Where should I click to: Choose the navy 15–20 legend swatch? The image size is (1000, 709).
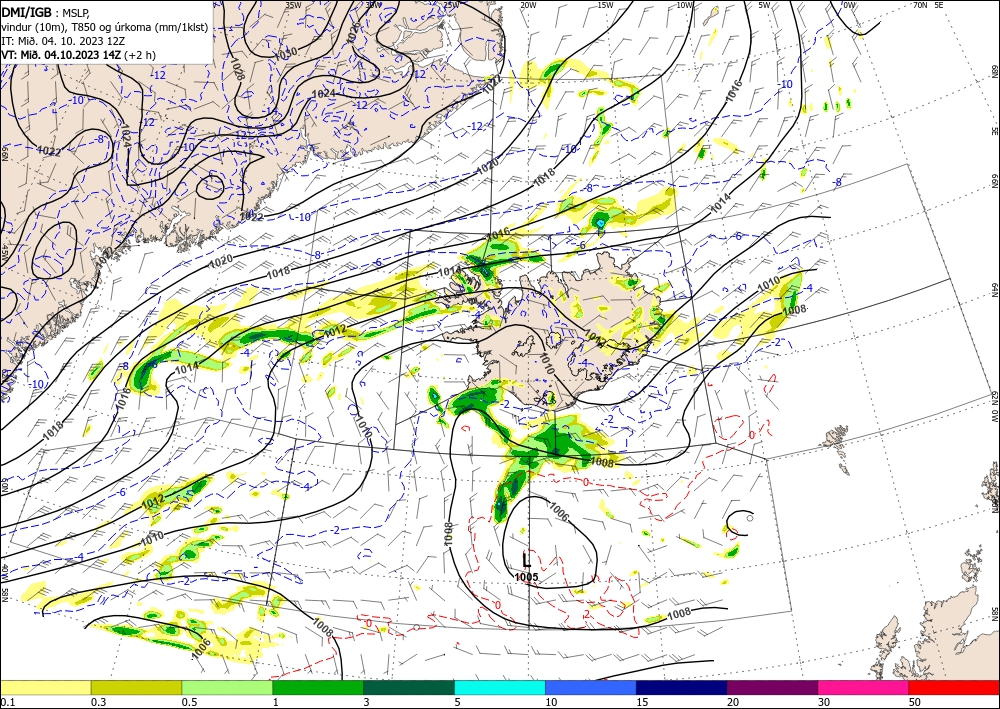coord(682,687)
